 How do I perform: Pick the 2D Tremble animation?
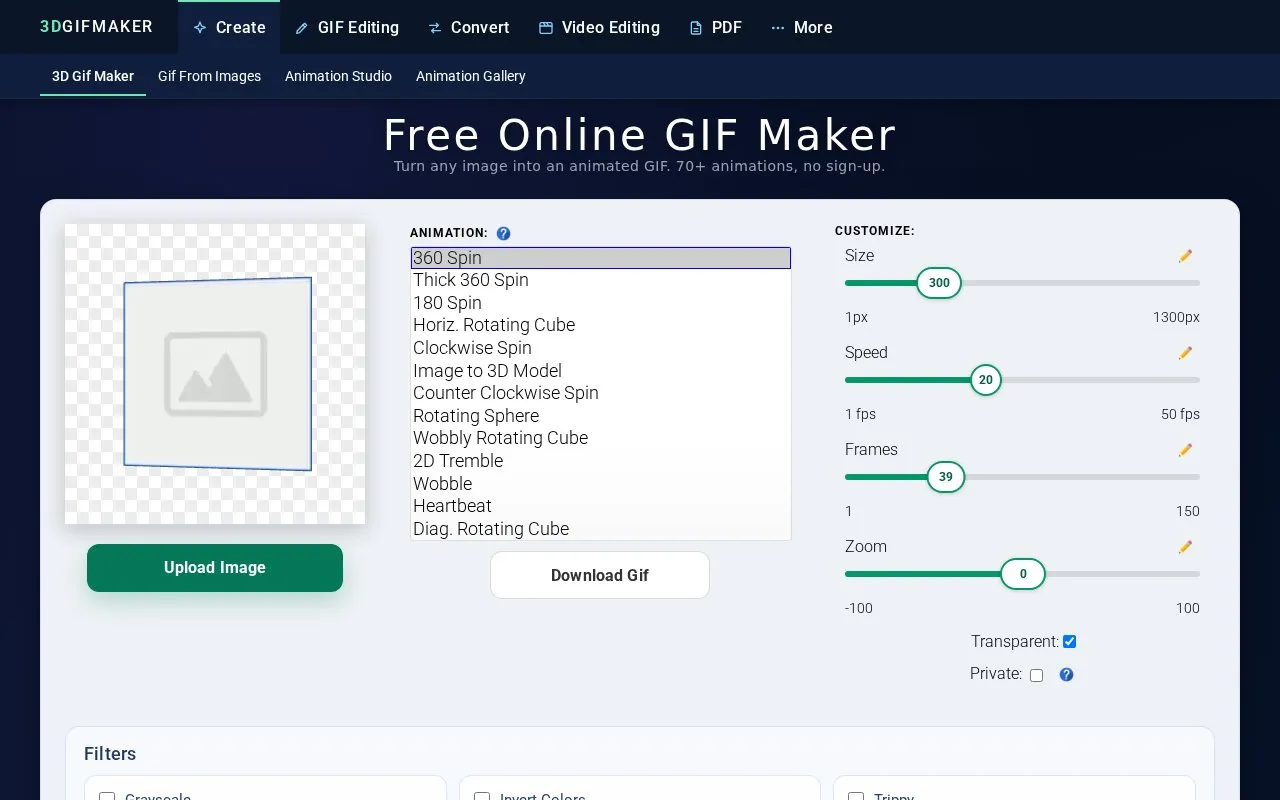point(601,461)
